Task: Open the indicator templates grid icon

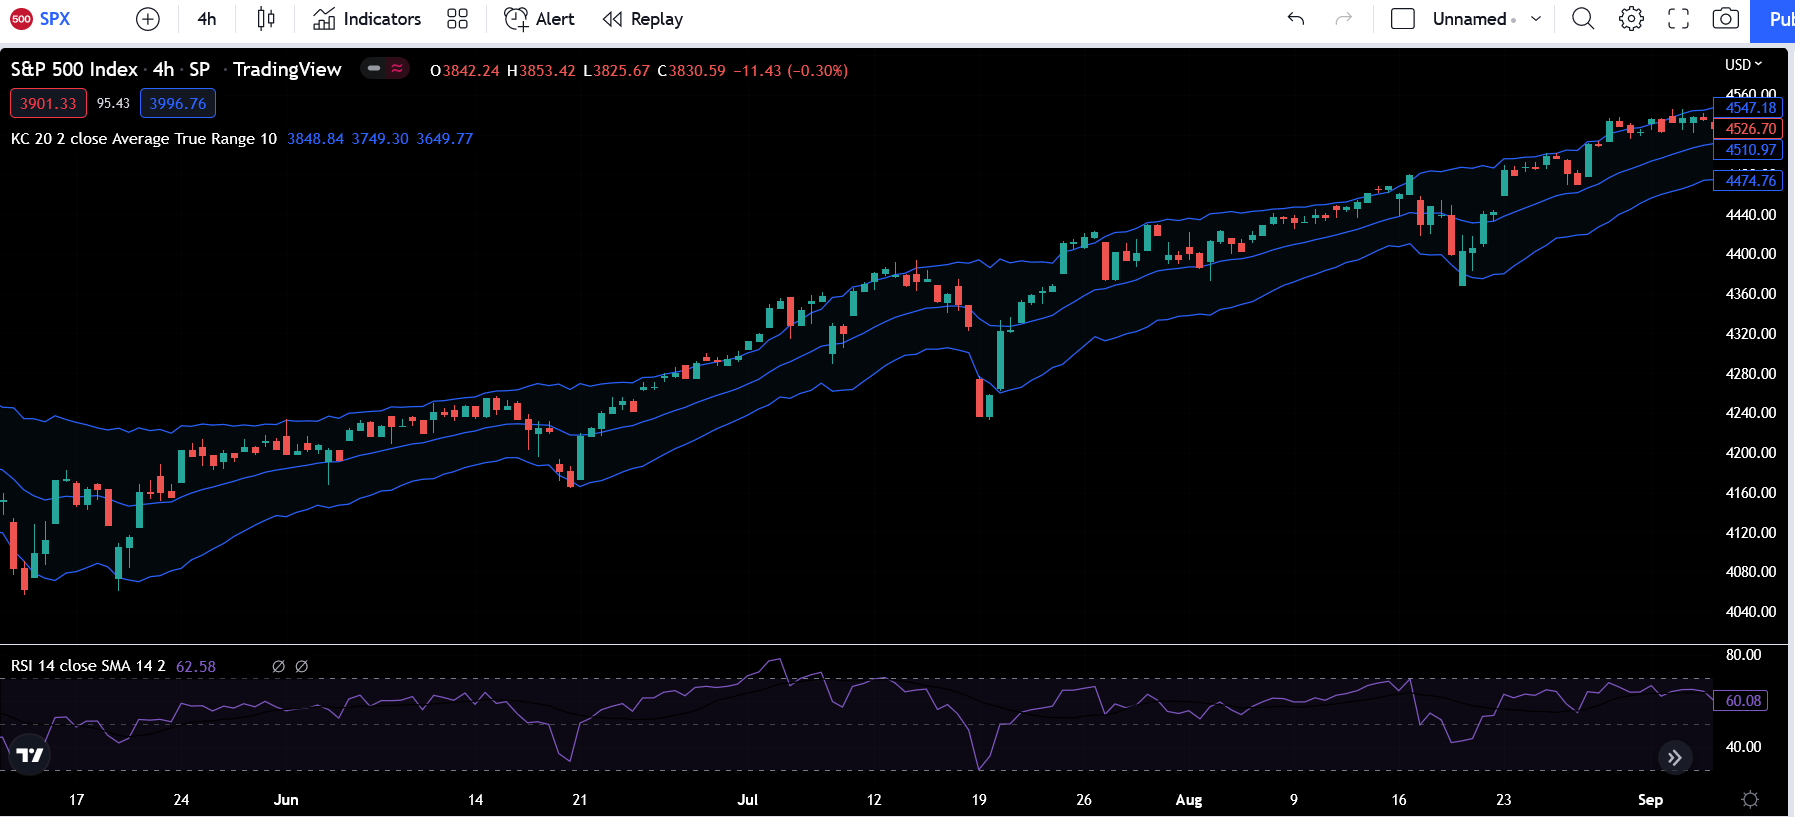Action: pos(457,19)
